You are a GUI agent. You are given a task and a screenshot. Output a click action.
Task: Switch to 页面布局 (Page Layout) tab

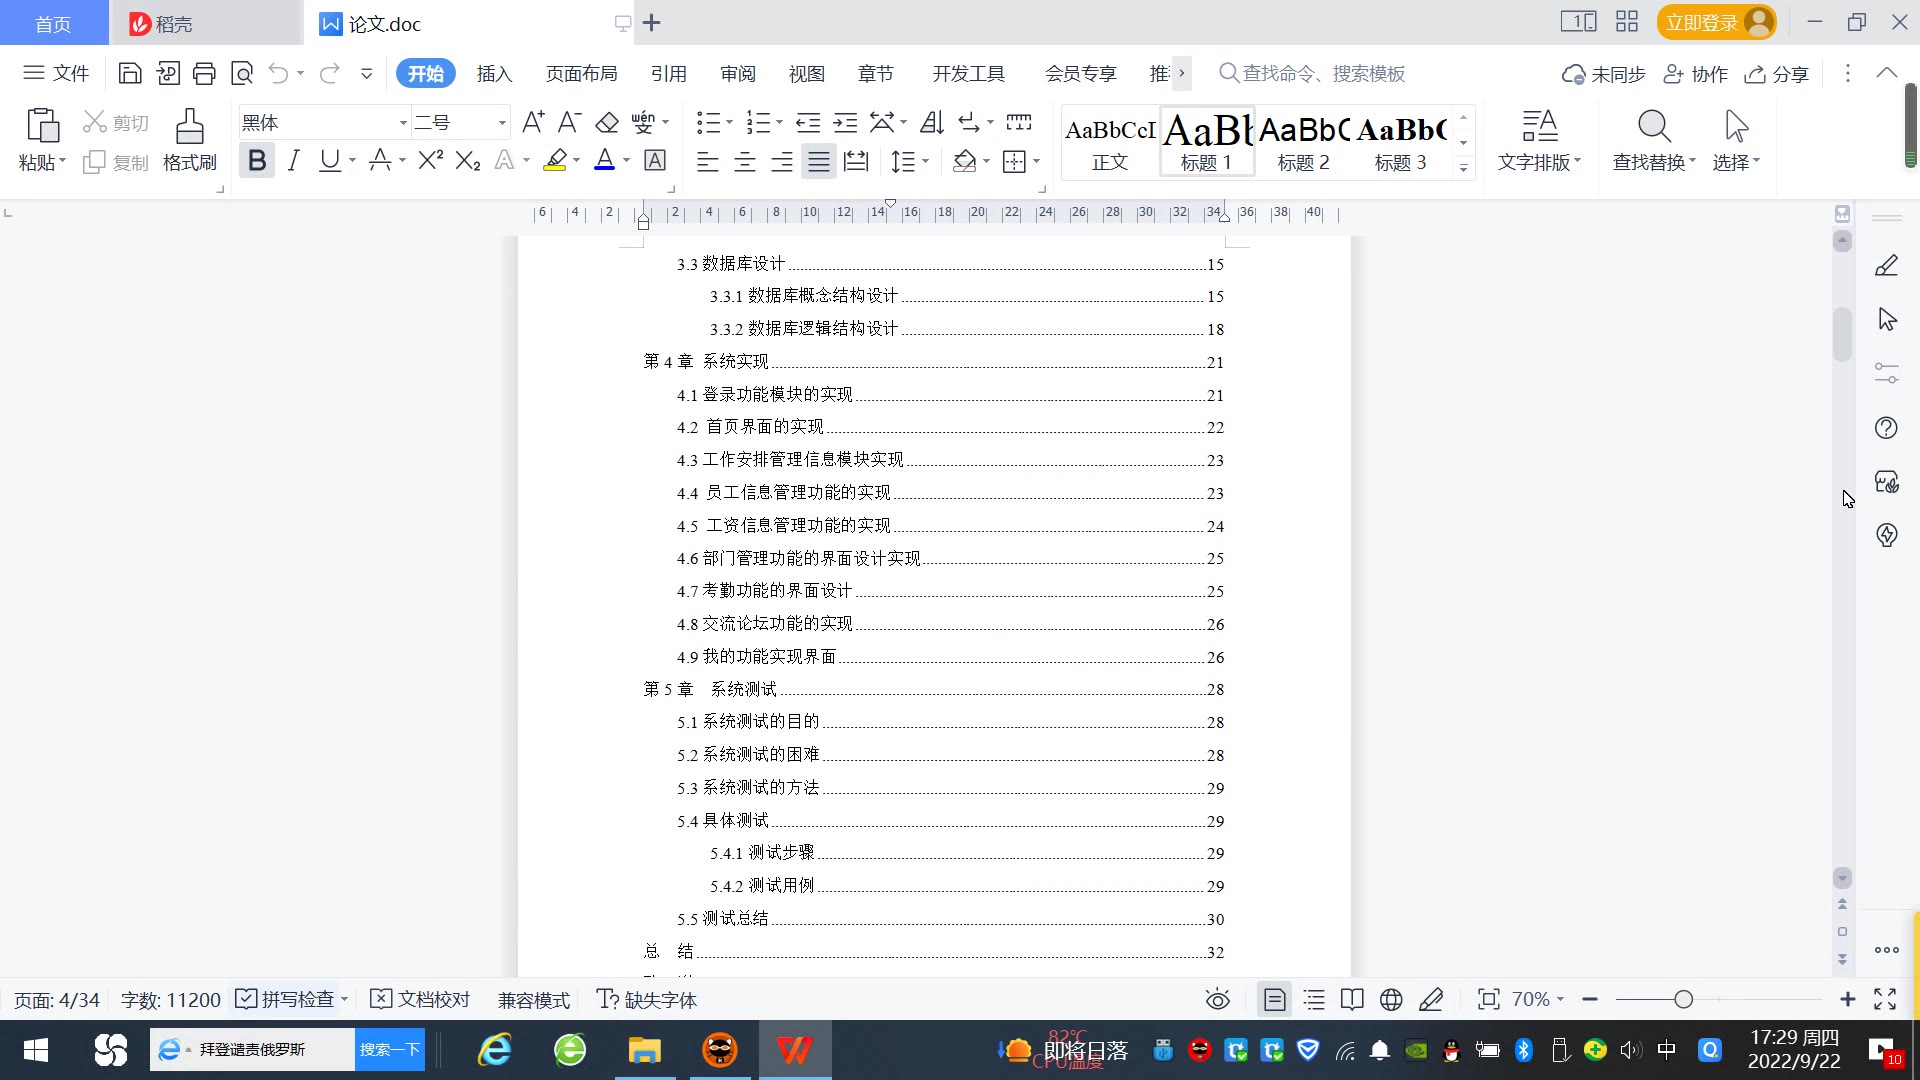(581, 74)
